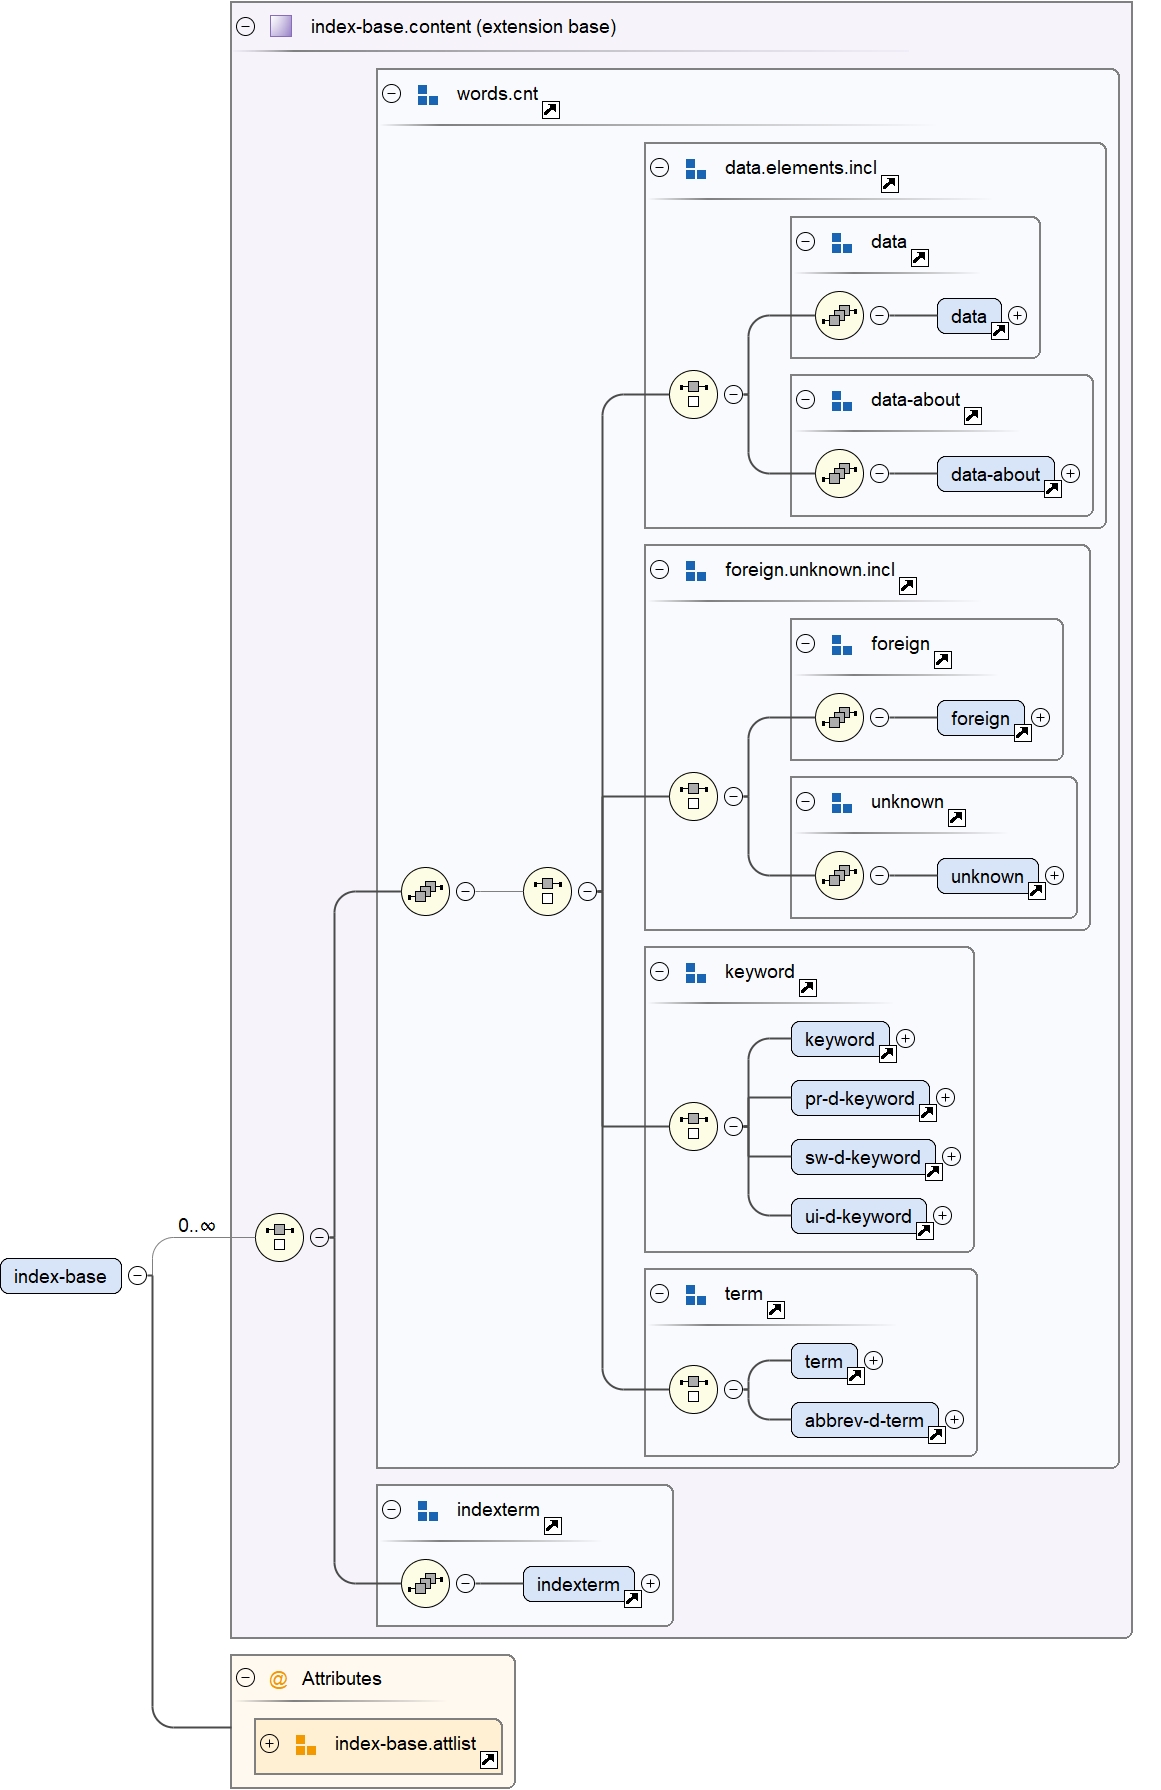Collapse the index-base.content extension base group

(x=246, y=27)
